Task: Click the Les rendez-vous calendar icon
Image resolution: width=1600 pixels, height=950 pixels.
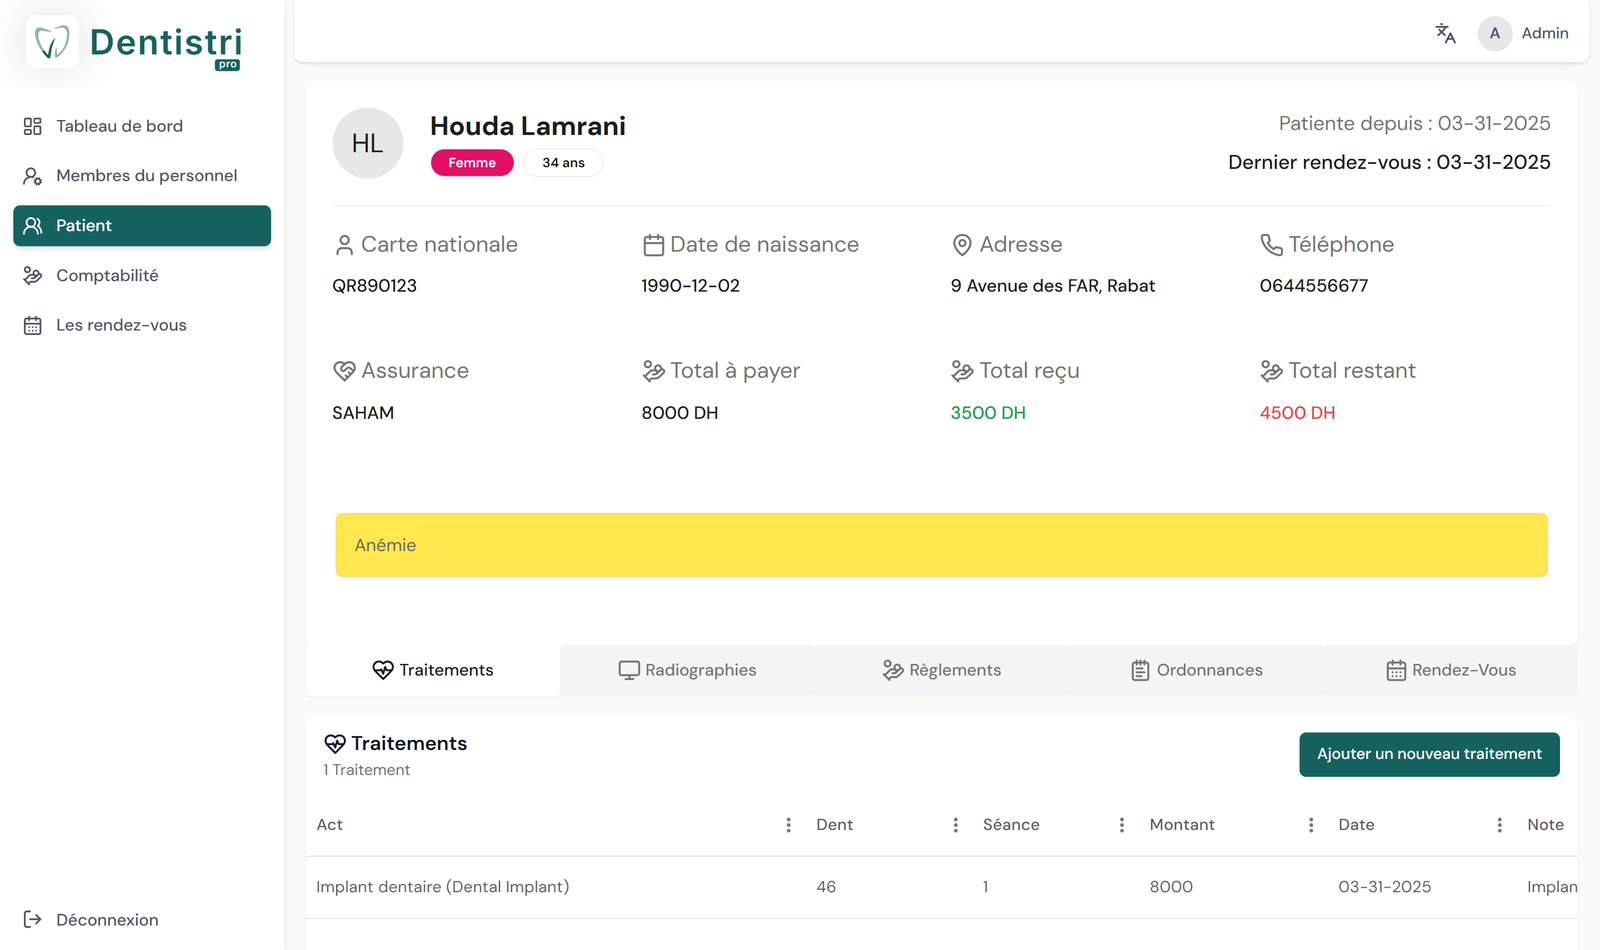Action: click(33, 325)
